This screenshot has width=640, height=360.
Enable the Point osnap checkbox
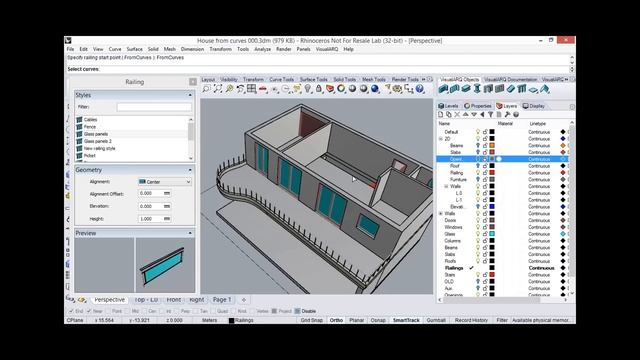click(108, 311)
